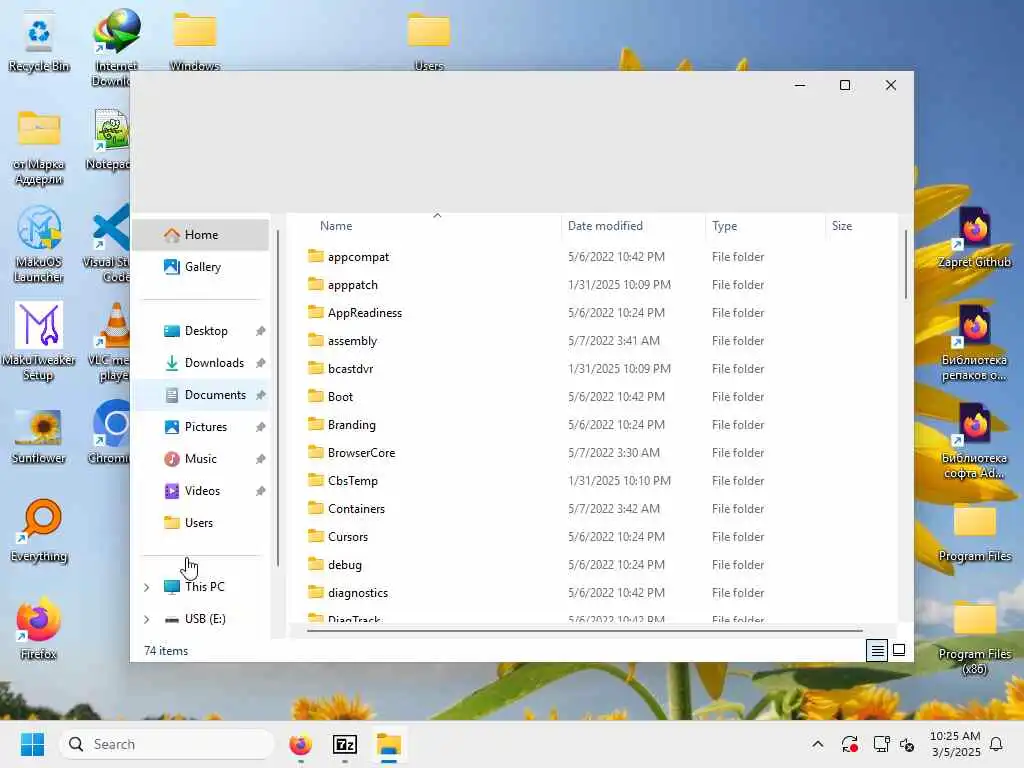Viewport: 1024px width, 768px height.
Task: Open Библиотека софта desktop shortcut
Action: tap(974, 440)
